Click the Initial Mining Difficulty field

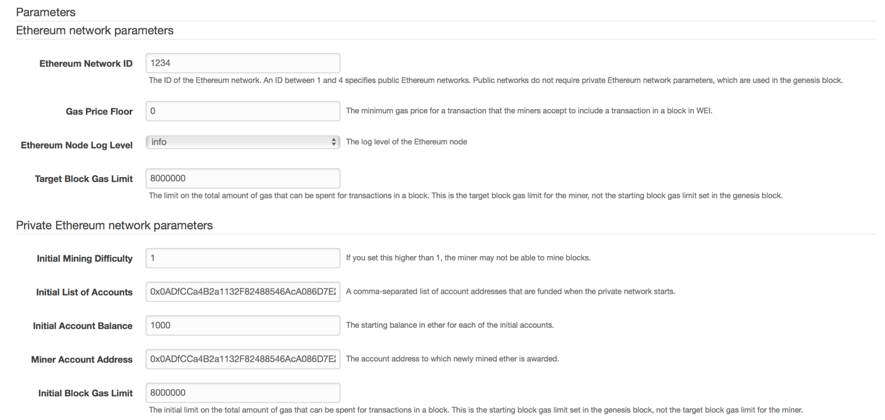[243, 258]
